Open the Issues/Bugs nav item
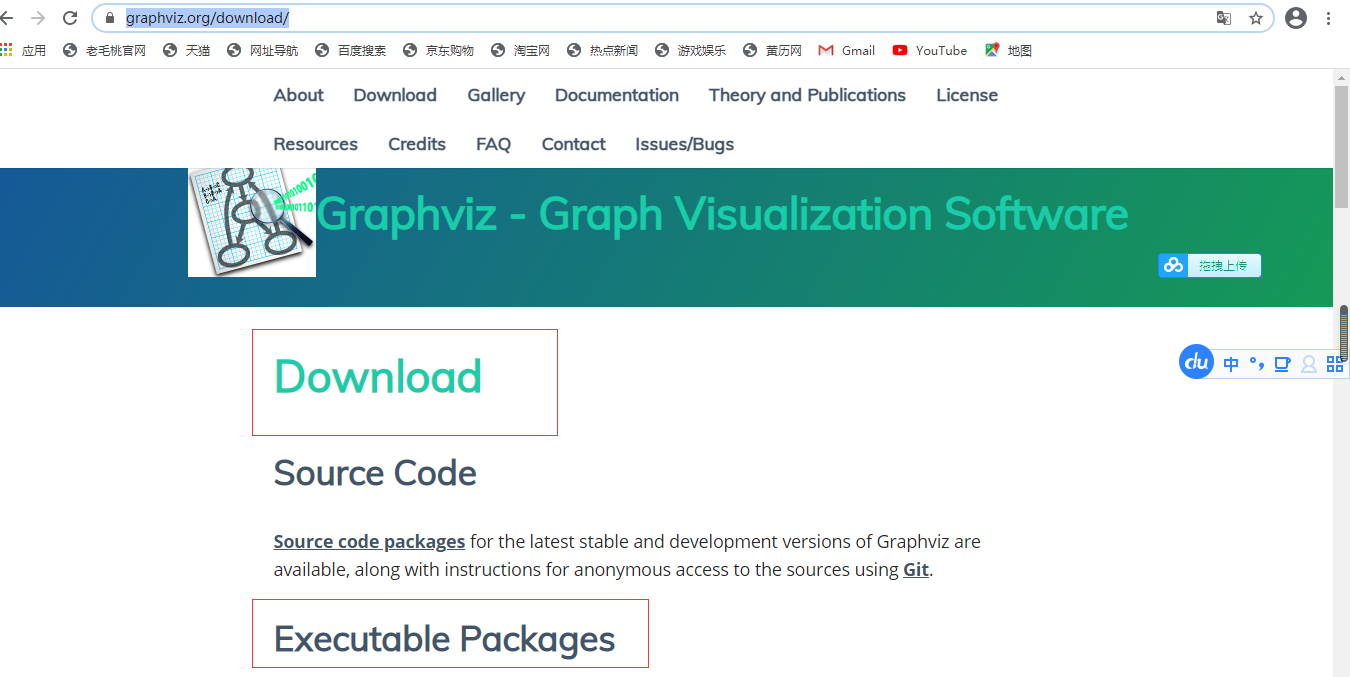This screenshot has height=677, width=1350. click(685, 145)
